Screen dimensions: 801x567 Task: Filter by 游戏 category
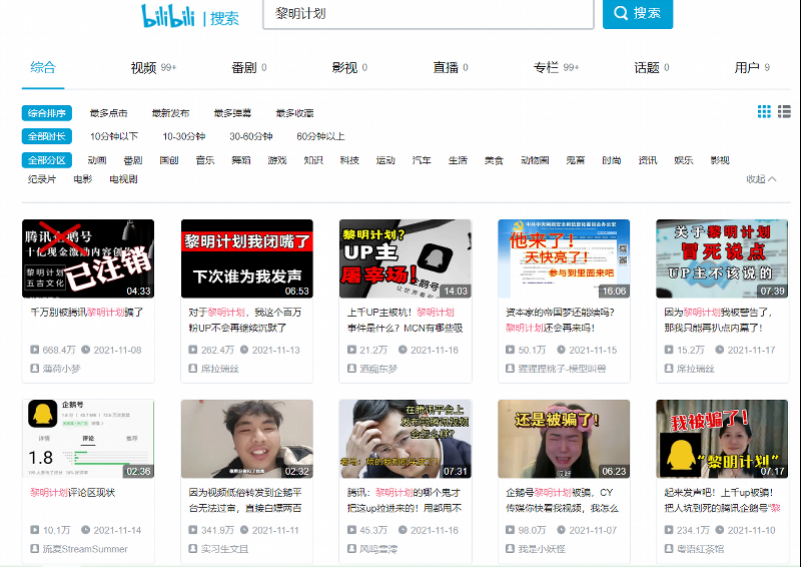(277, 160)
